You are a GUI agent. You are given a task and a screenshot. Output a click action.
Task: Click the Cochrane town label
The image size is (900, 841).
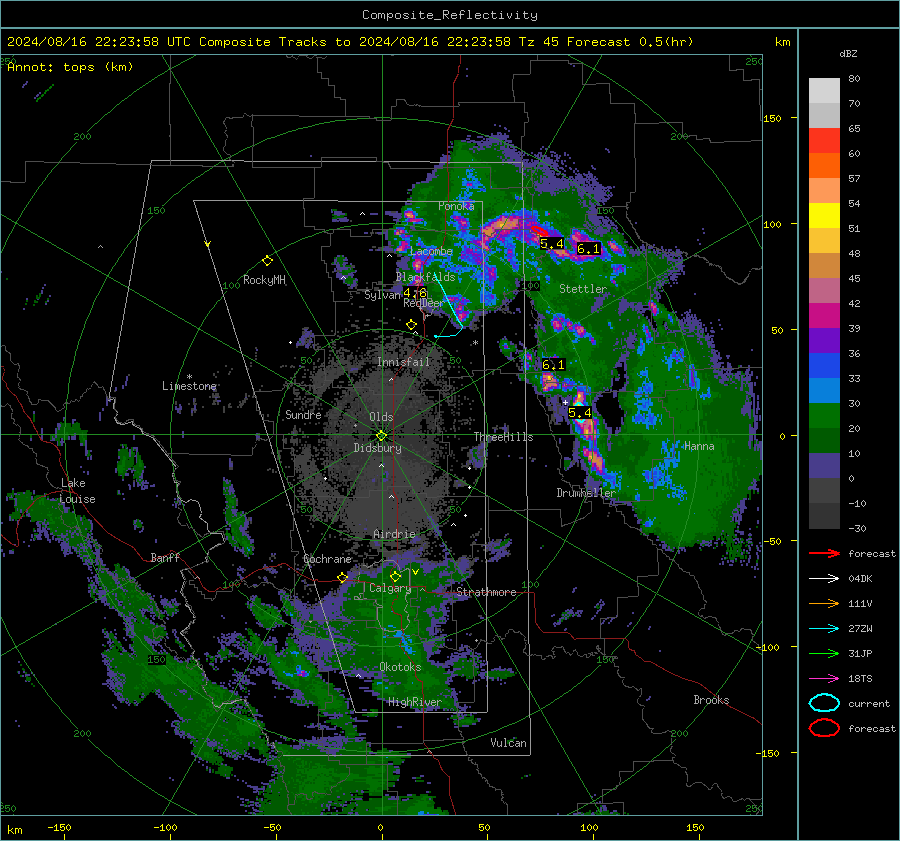(x=327, y=559)
